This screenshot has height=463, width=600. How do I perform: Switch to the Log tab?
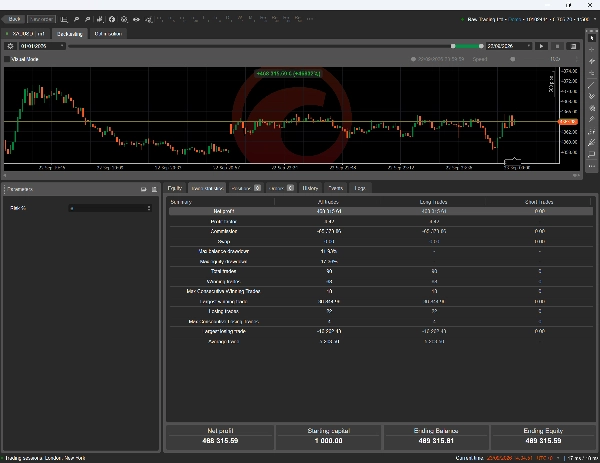coord(360,188)
